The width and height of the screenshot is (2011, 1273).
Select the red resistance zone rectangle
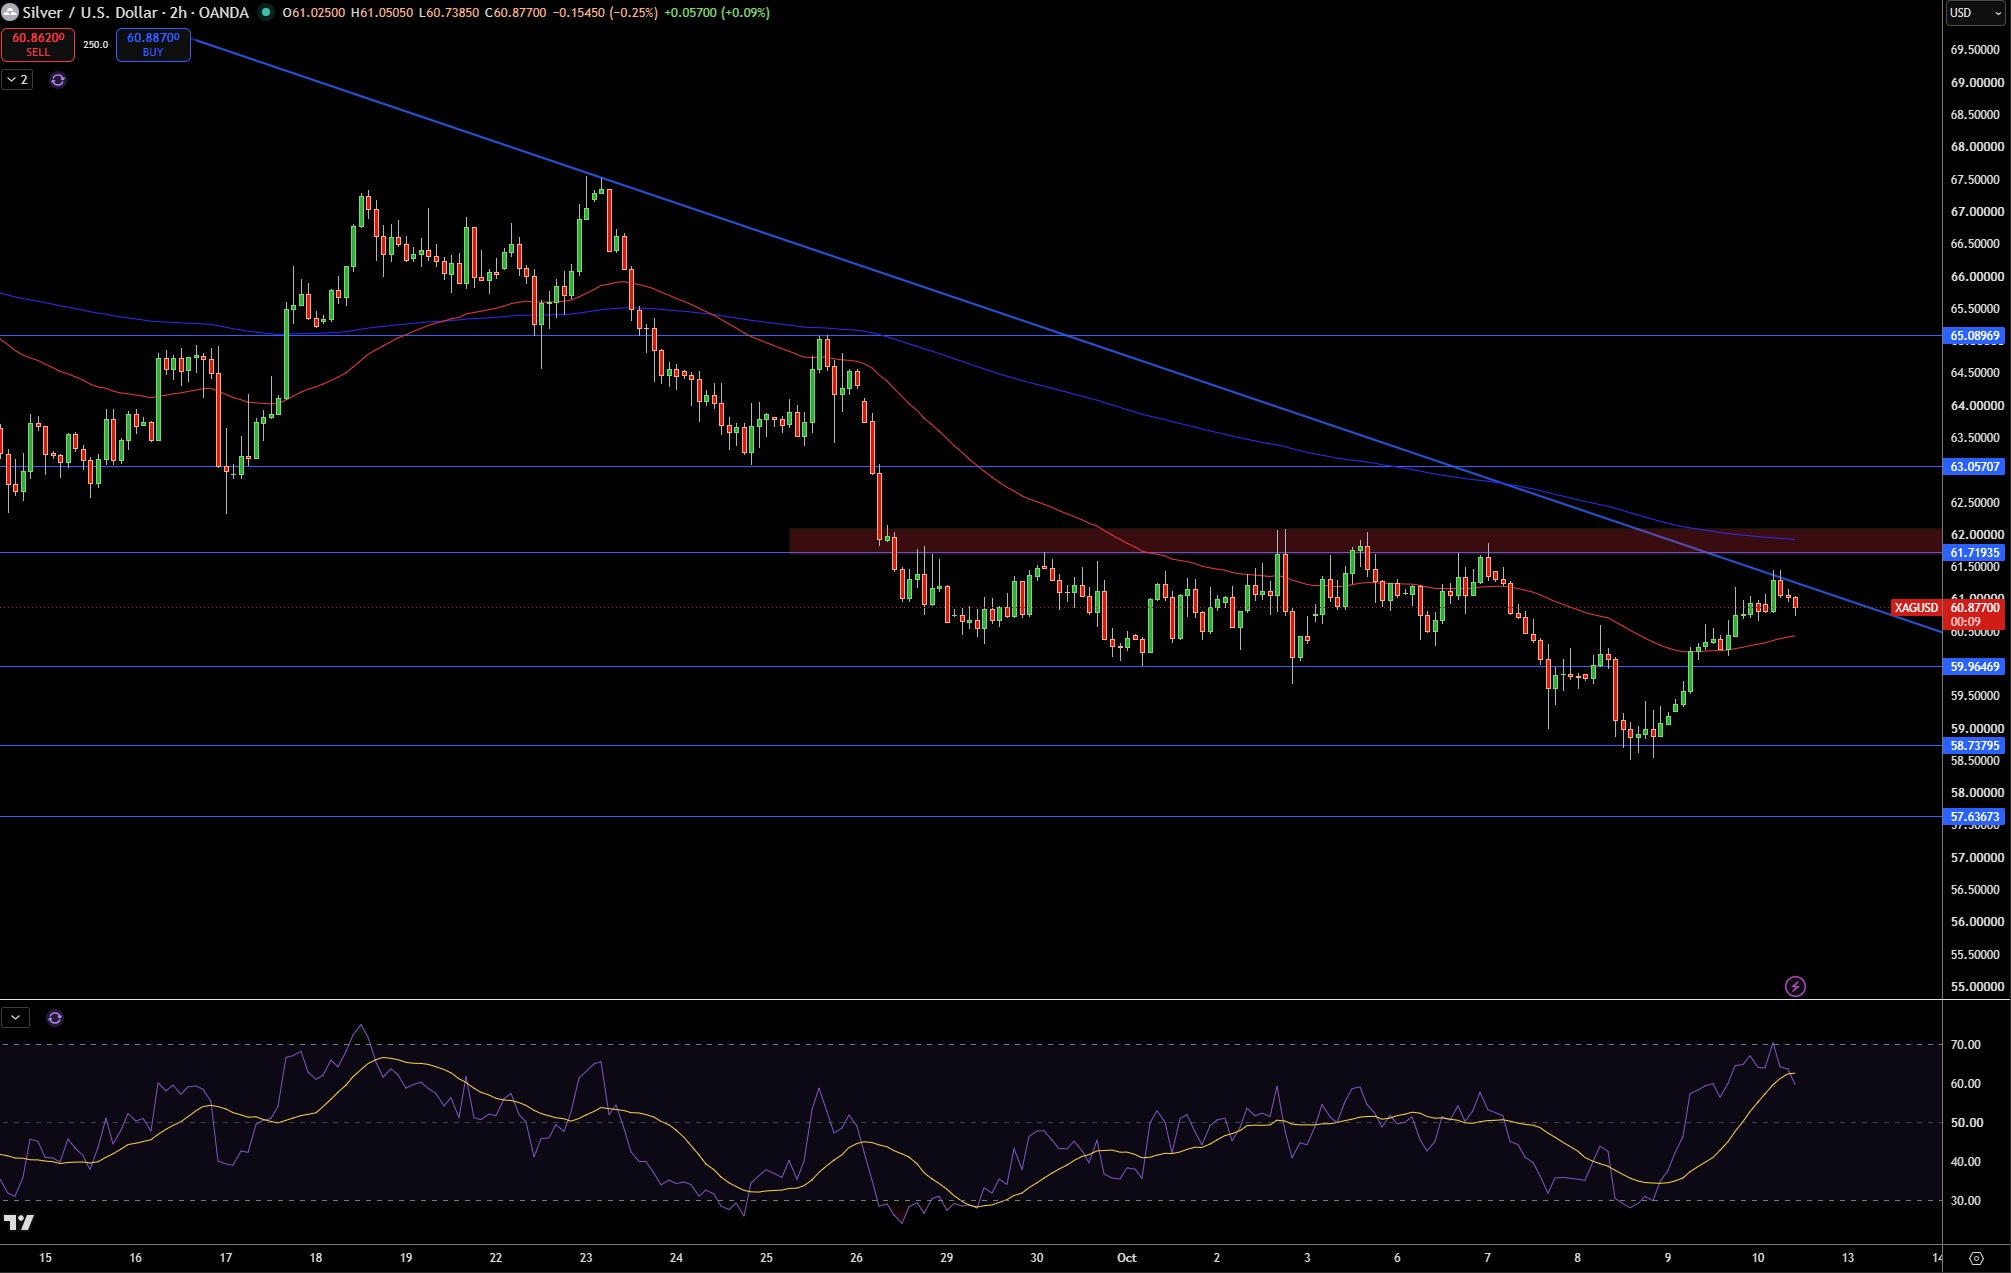click(x=1364, y=541)
